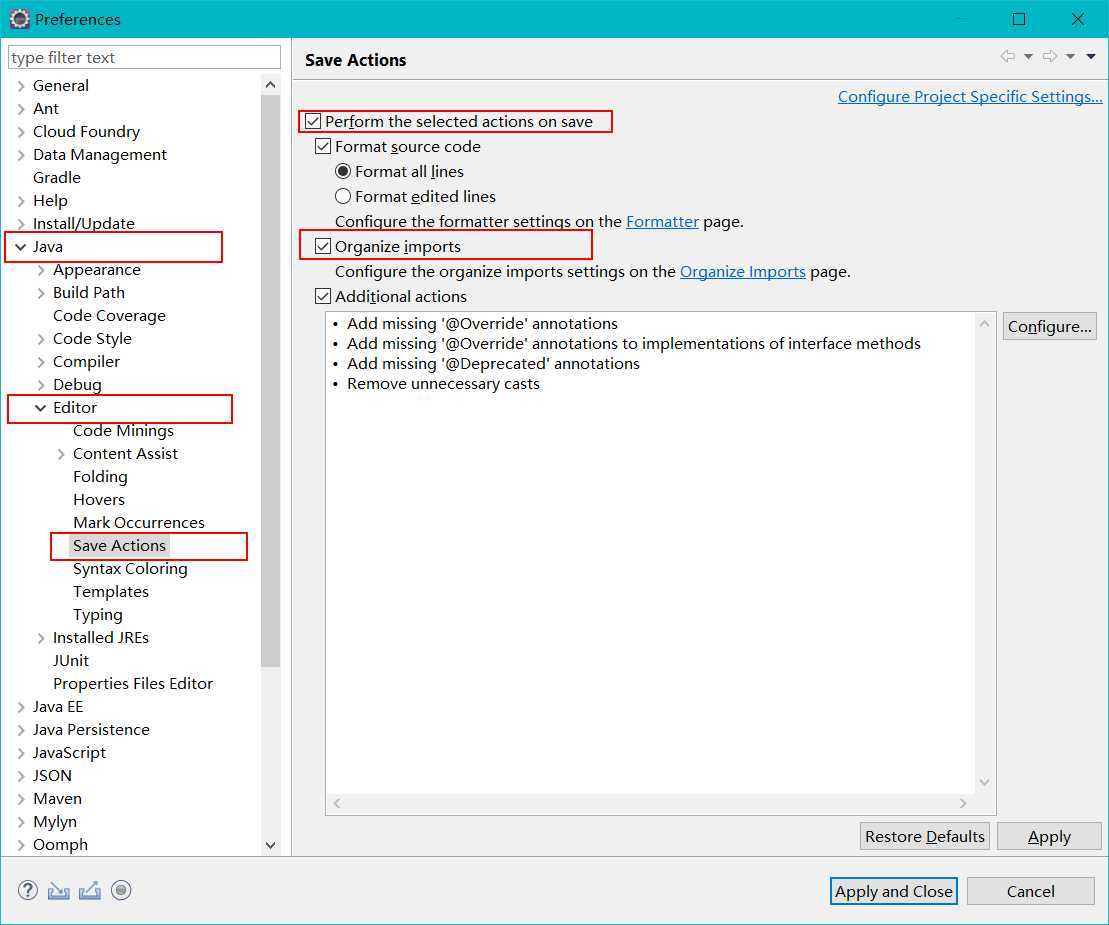Click the Apply and Close button
The width and height of the screenshot is (1109, 925).
(893, 892)
